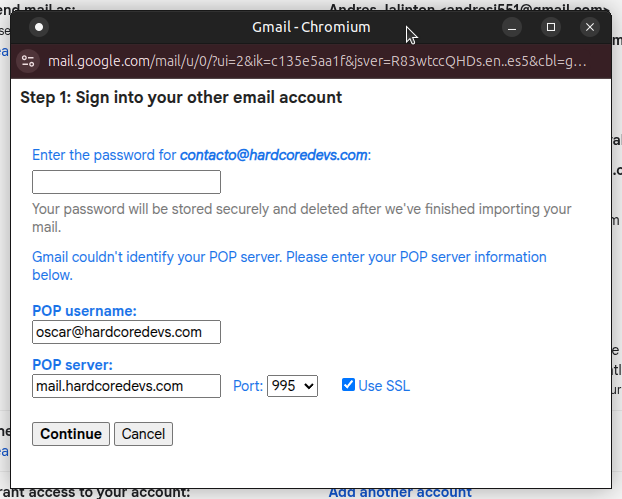Open the Port dropdown showing 995
The width and height of the screenshot is (622, 499).
pyautogui.click(x=292, y=386)
